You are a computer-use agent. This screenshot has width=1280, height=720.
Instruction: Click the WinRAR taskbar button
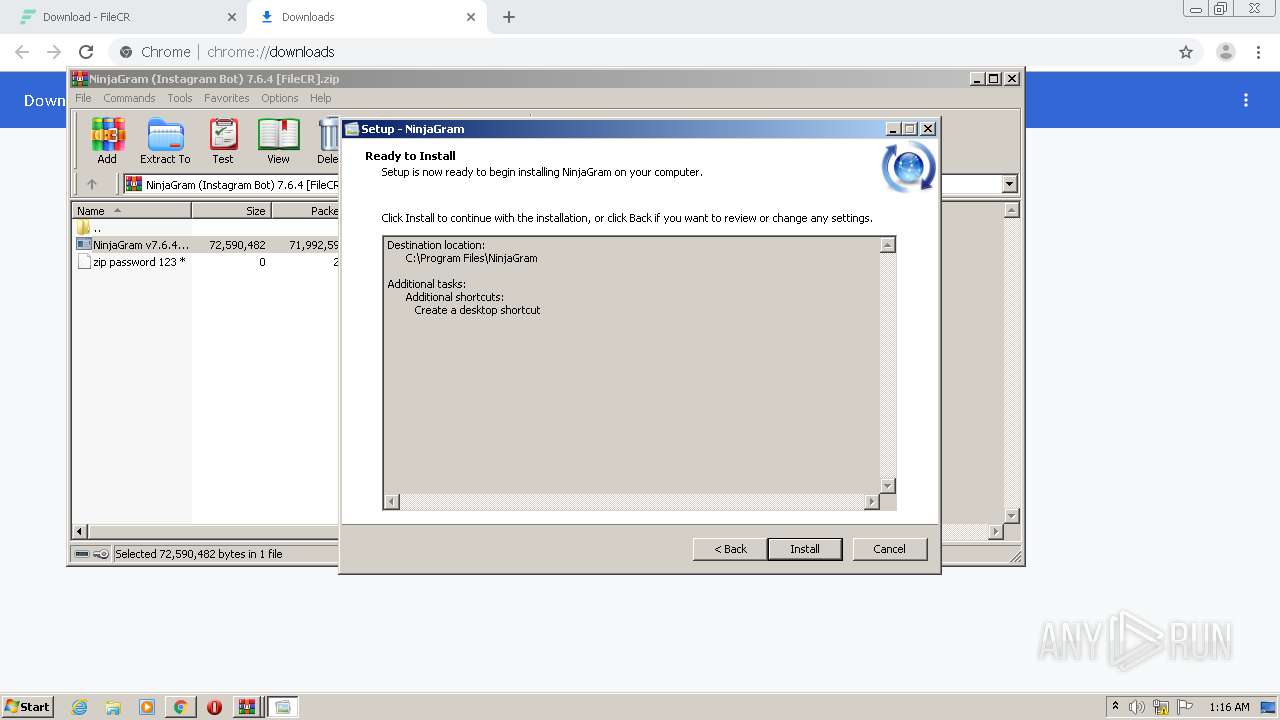(247, 707)
